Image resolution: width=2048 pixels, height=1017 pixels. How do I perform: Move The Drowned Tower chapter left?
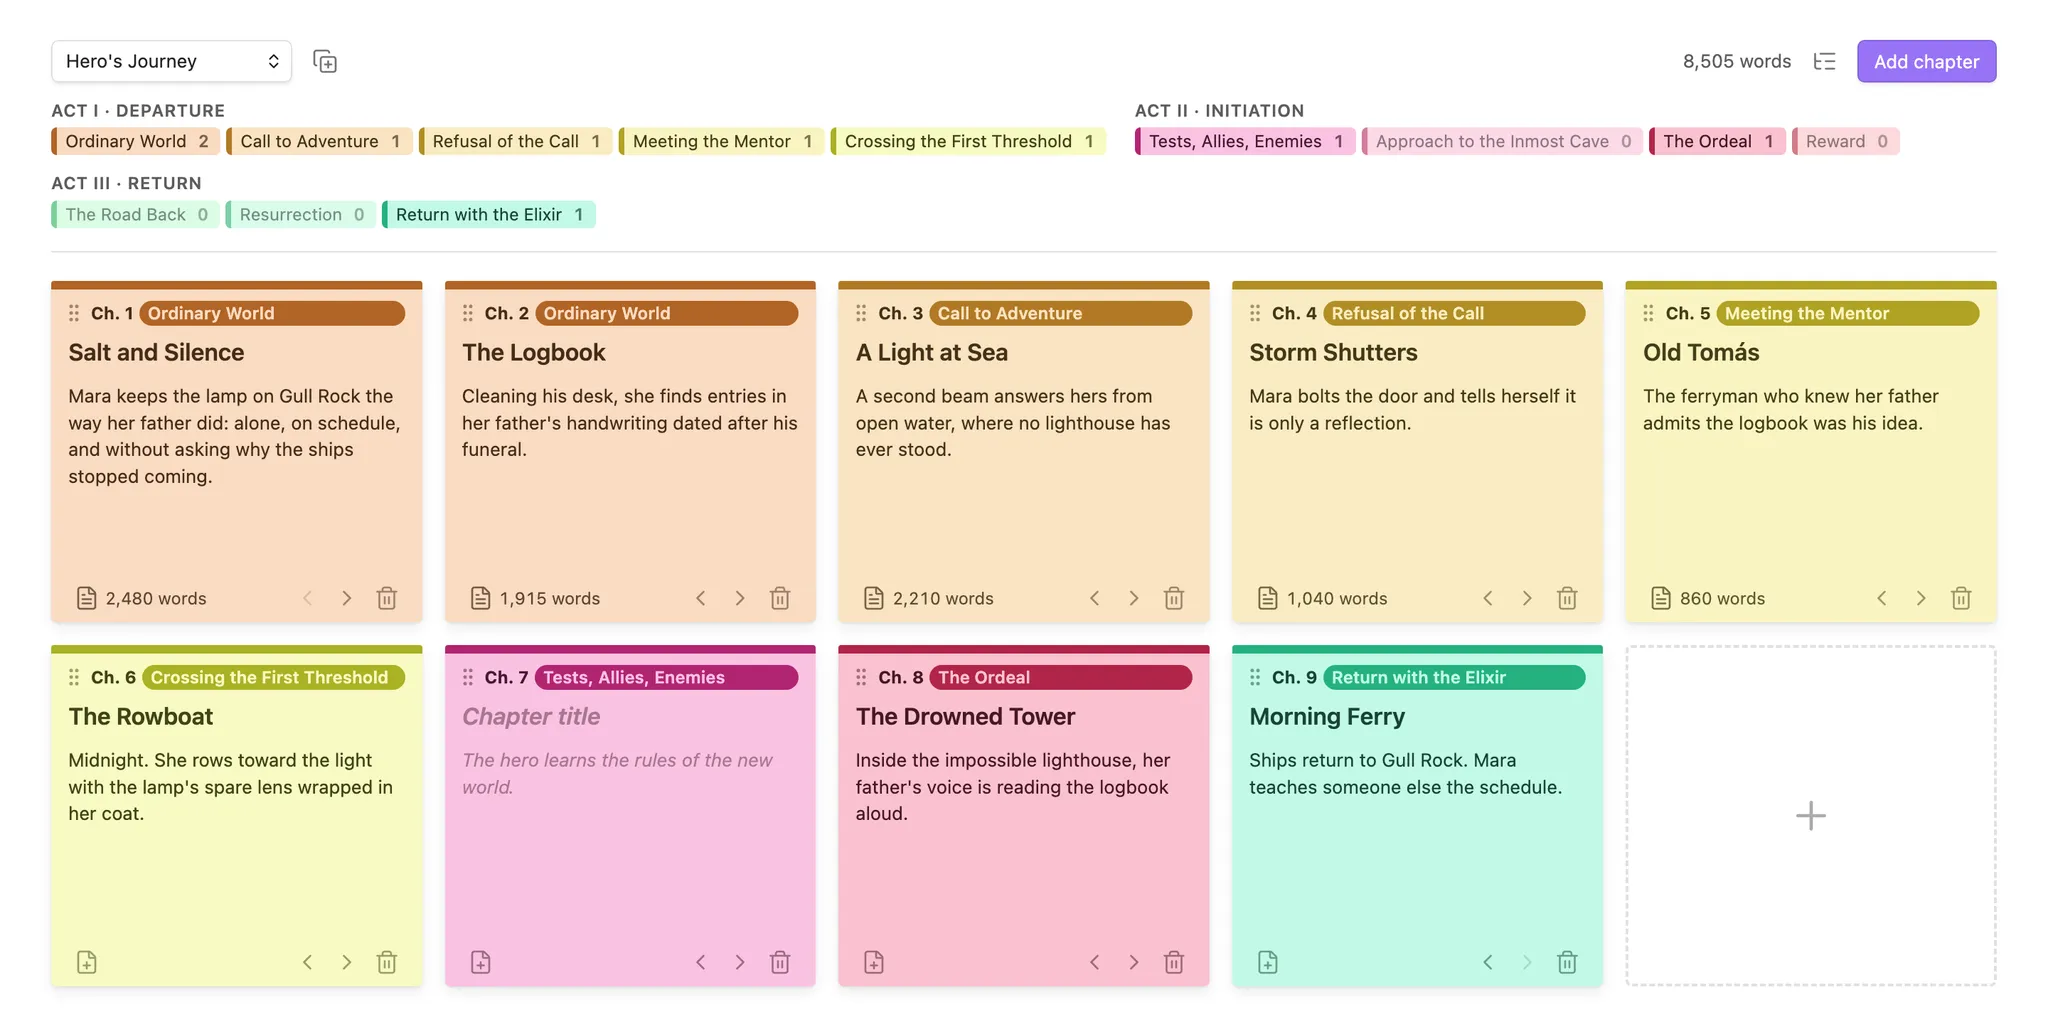[1095, 962]
